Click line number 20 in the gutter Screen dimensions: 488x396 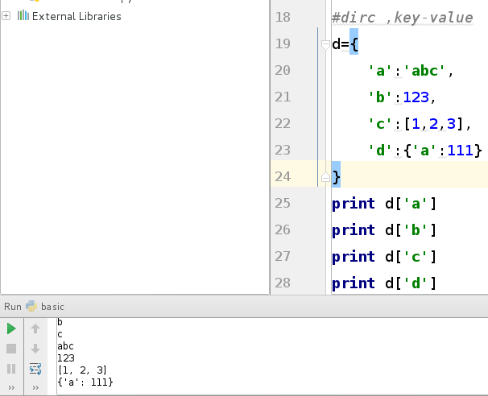[283, 70]
